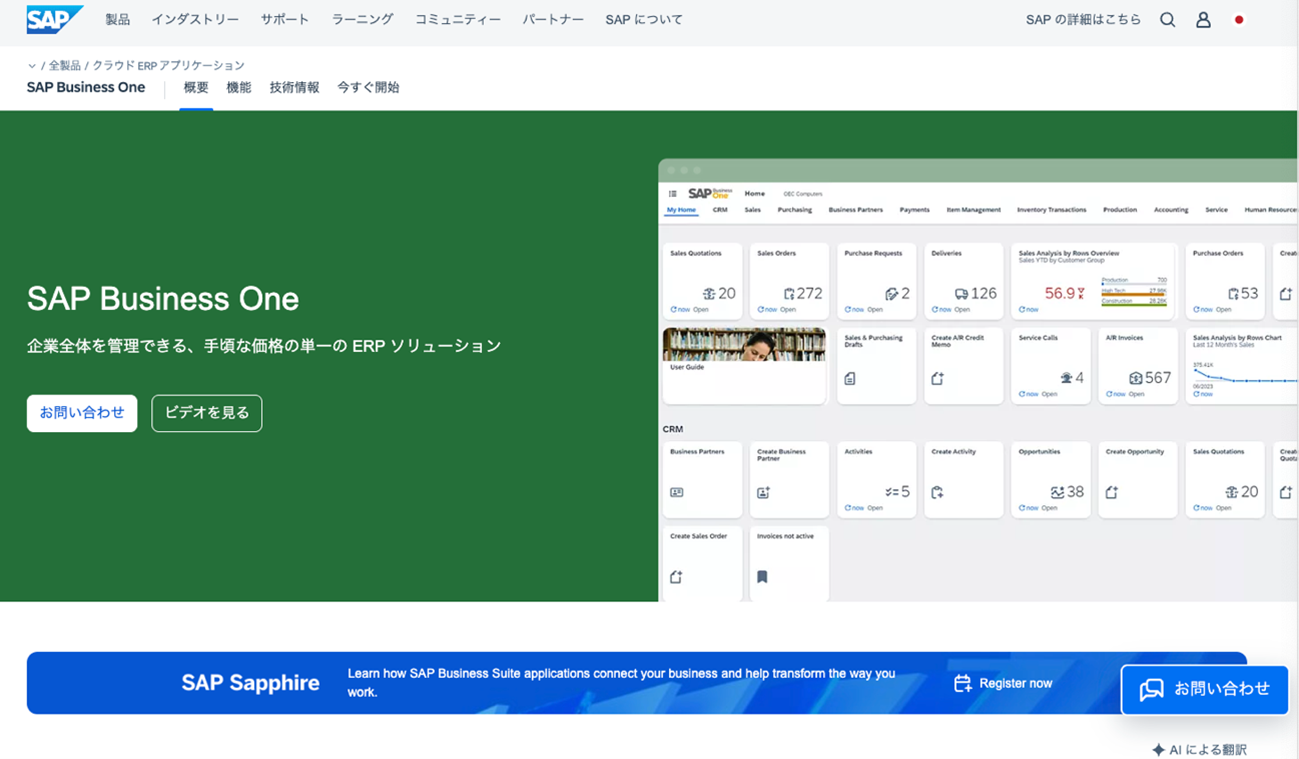Click the Sales Orders tile showing 272
The height and width of the screenshot is (759, 1299).
(790, 282)
